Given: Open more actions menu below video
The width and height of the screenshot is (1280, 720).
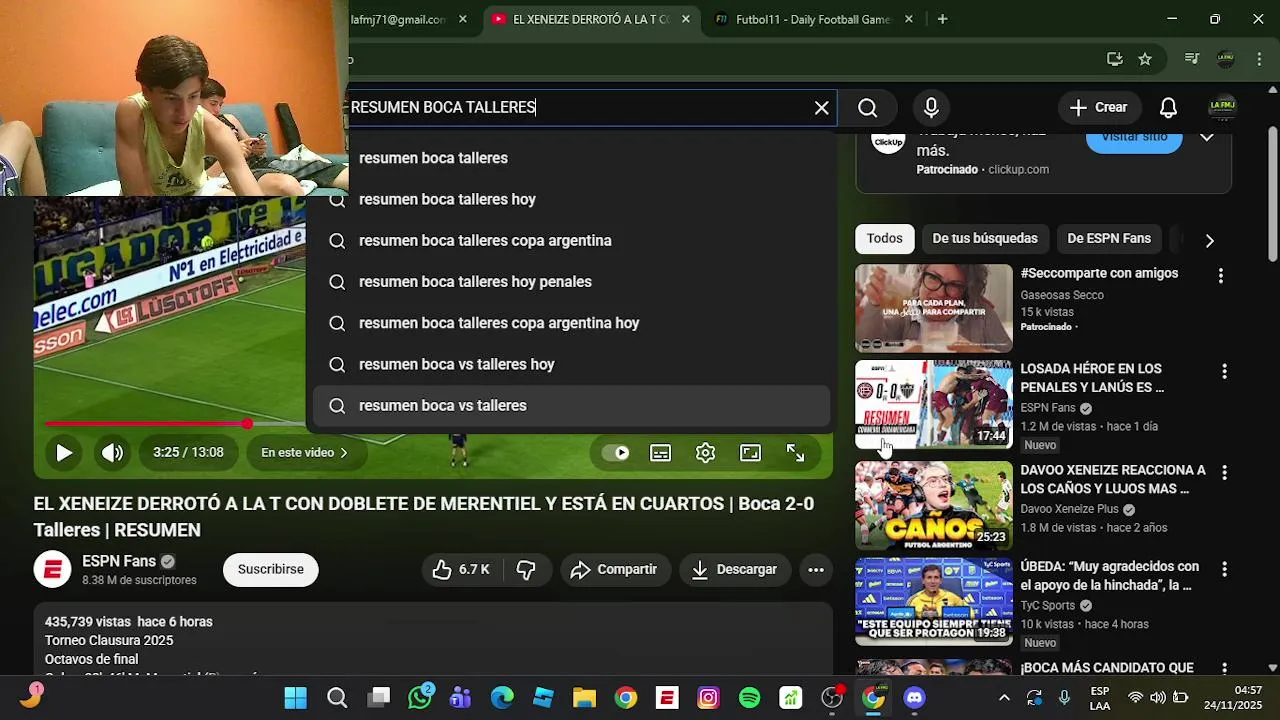Looking at the screenshot, I should (816, 570).
